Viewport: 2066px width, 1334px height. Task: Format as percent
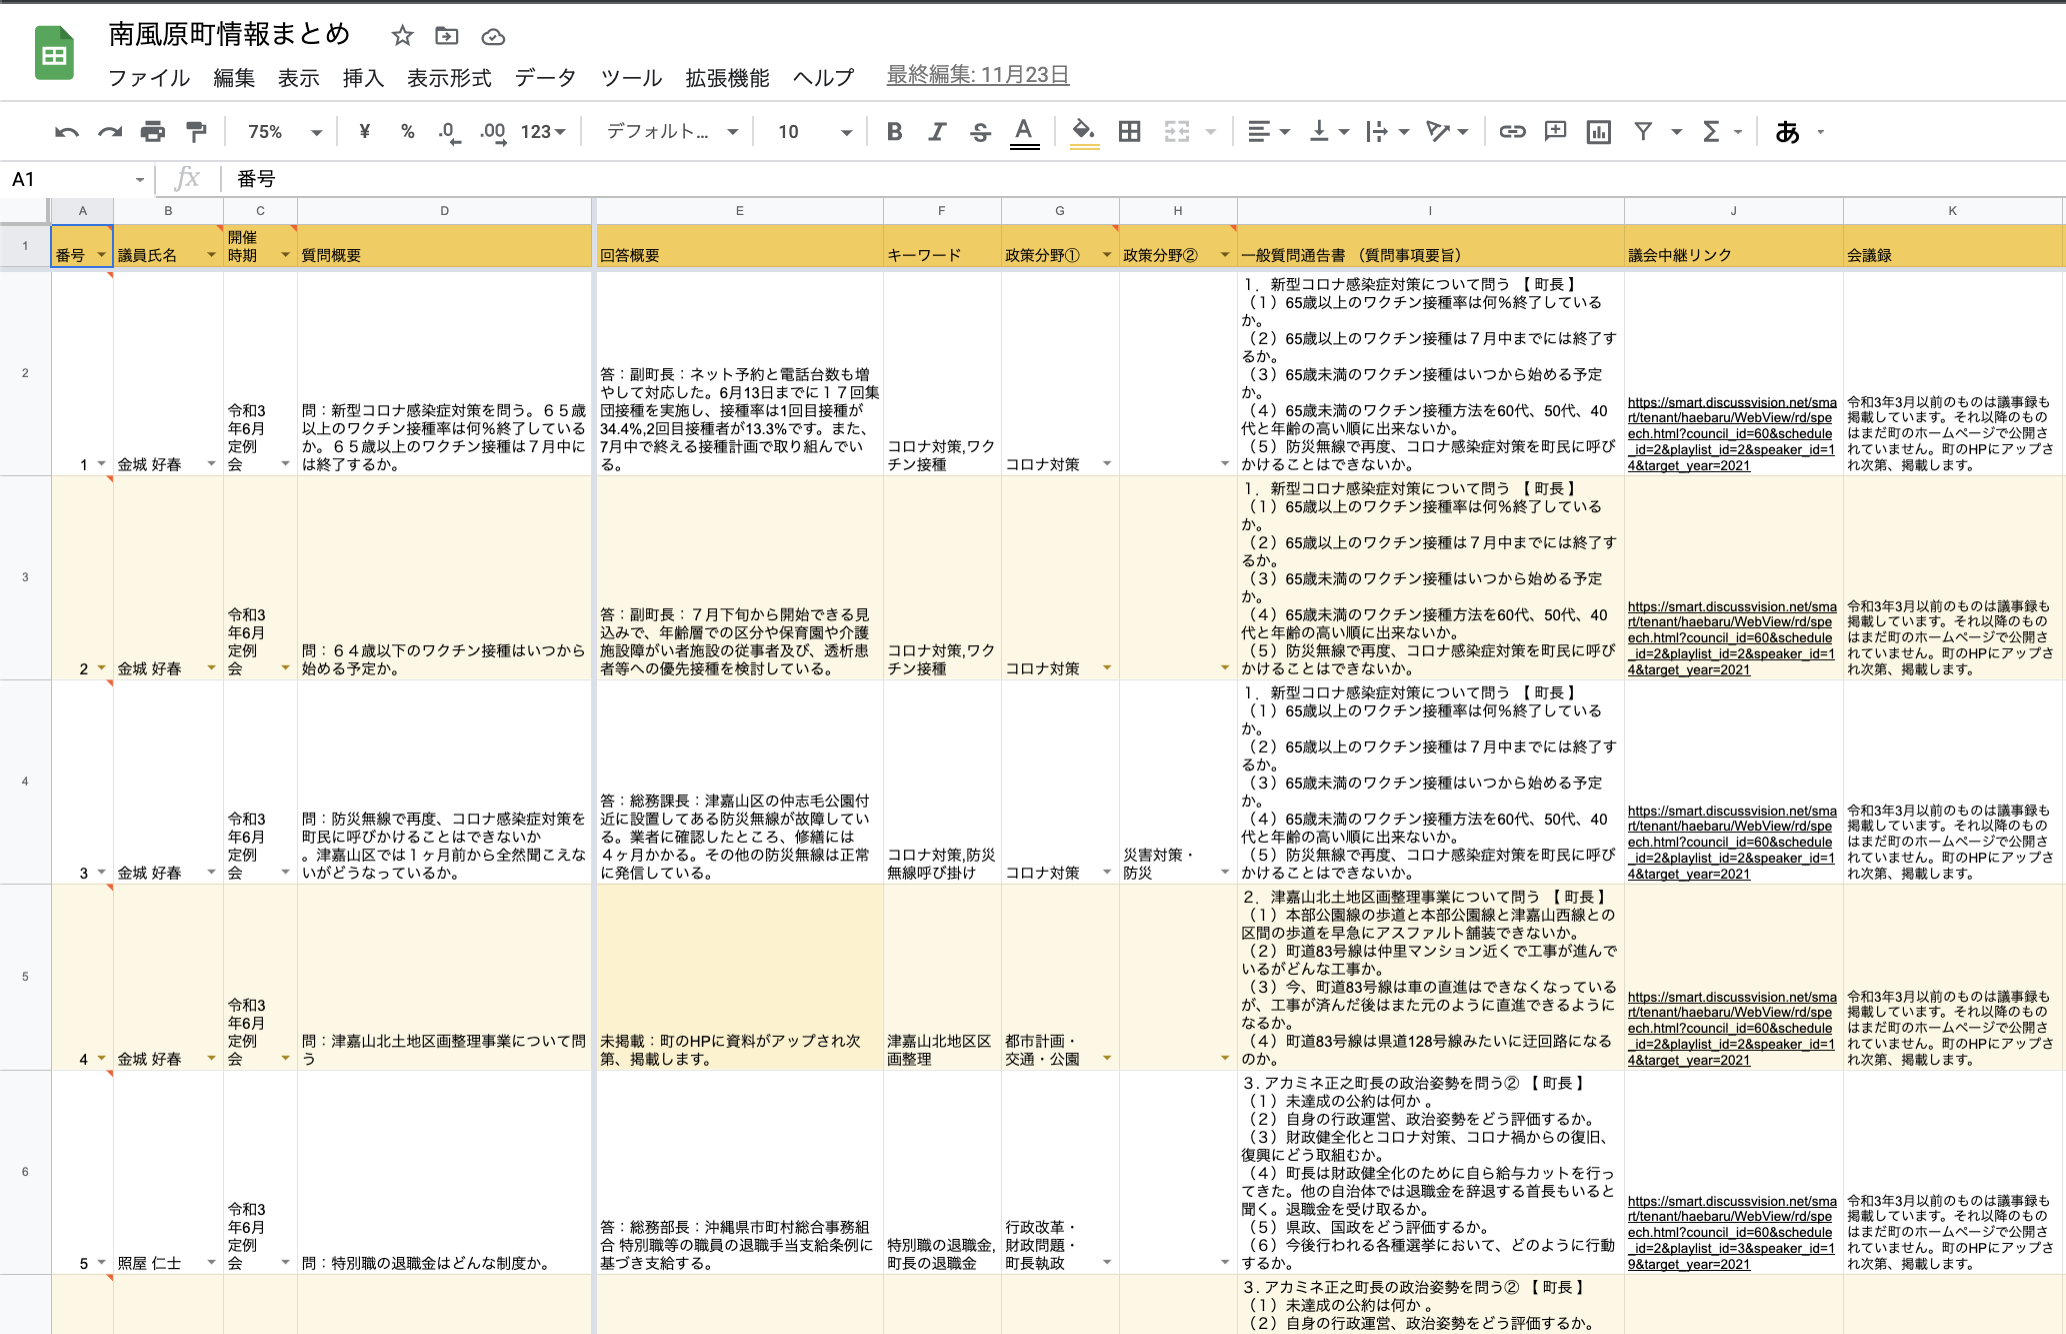click(407, 132)
